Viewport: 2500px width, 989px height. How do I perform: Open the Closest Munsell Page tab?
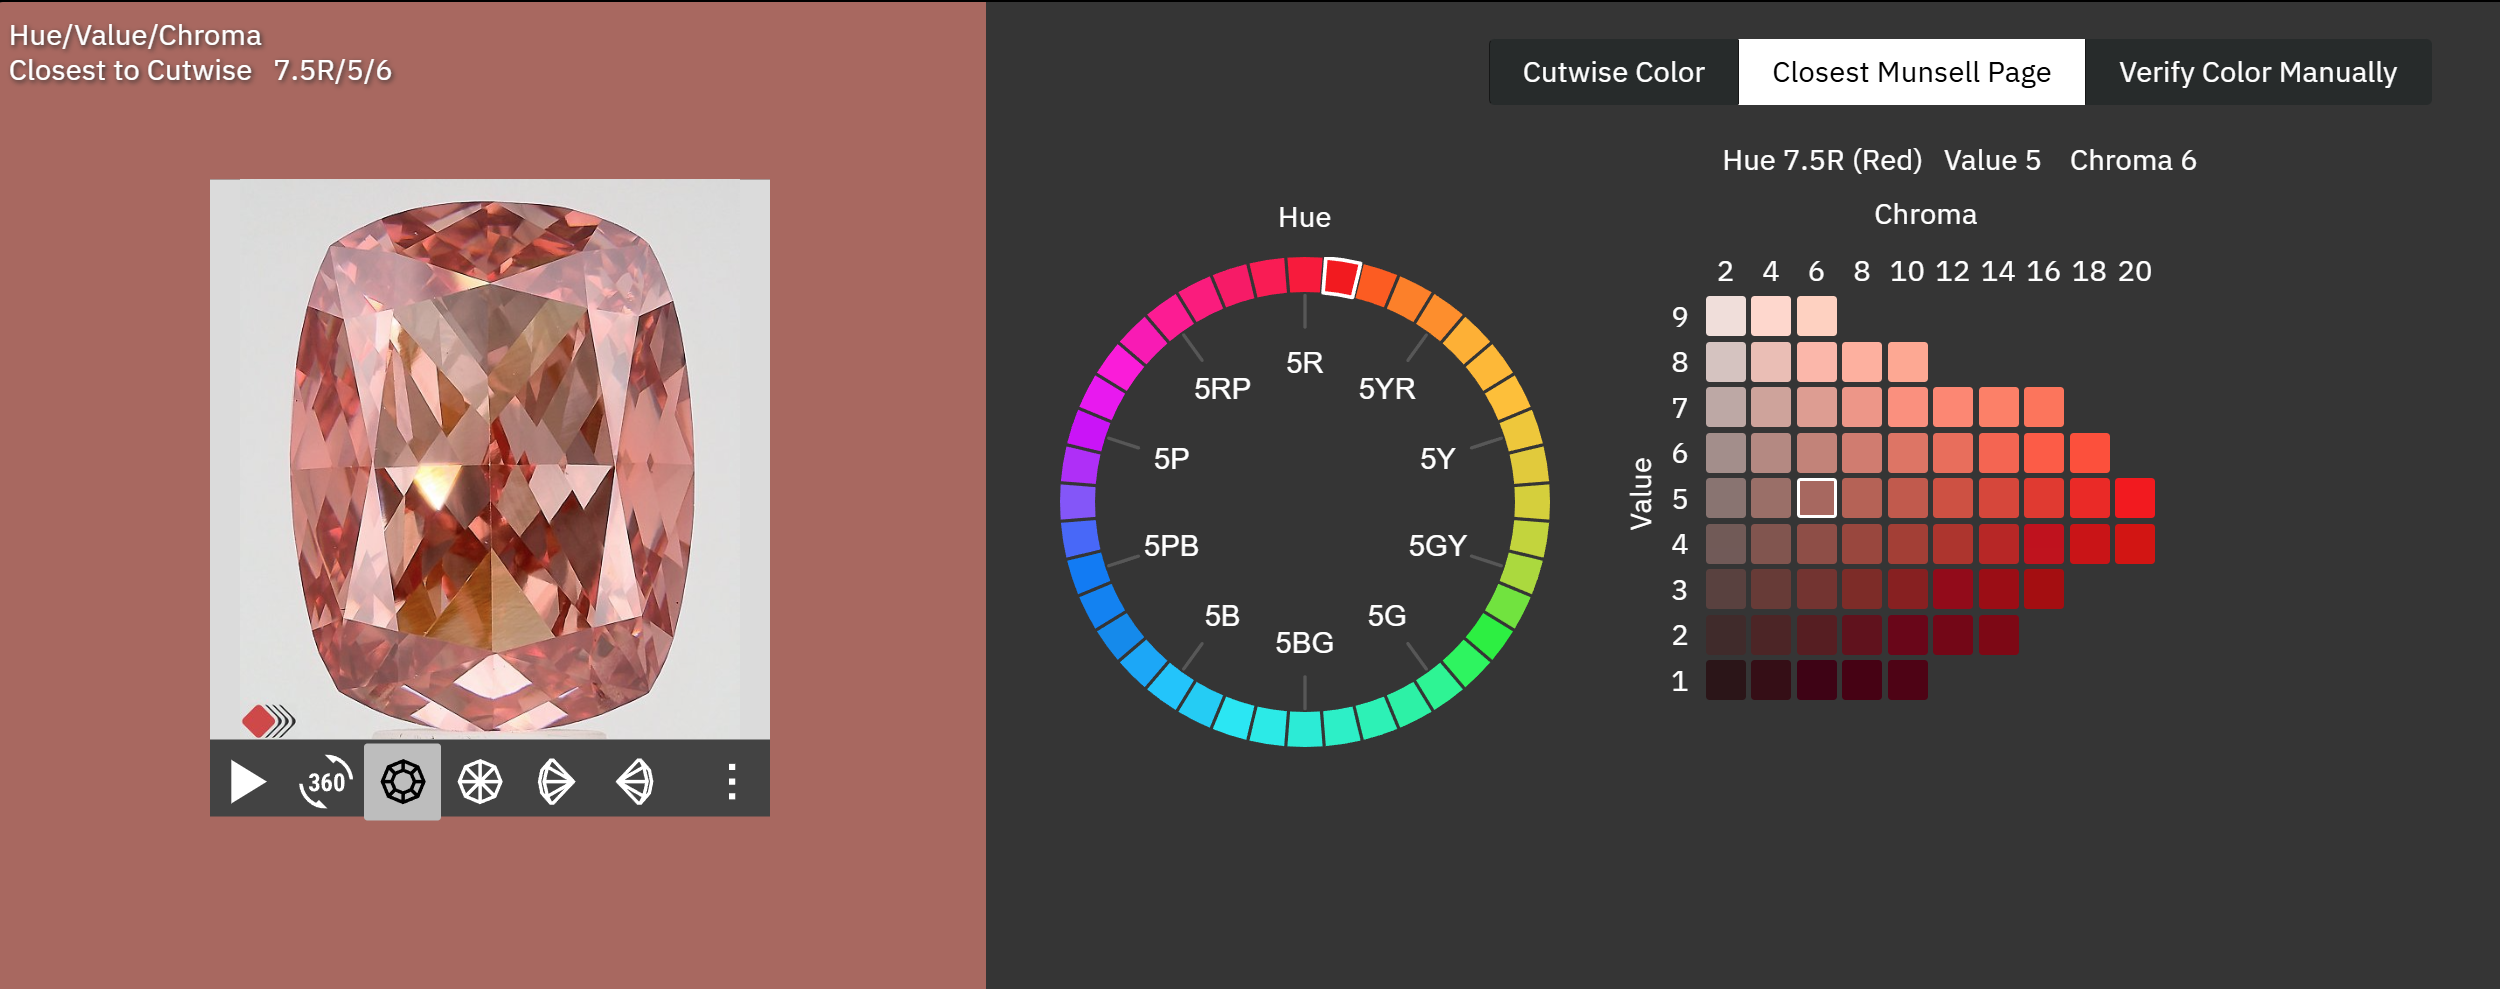click(1911, 72)
